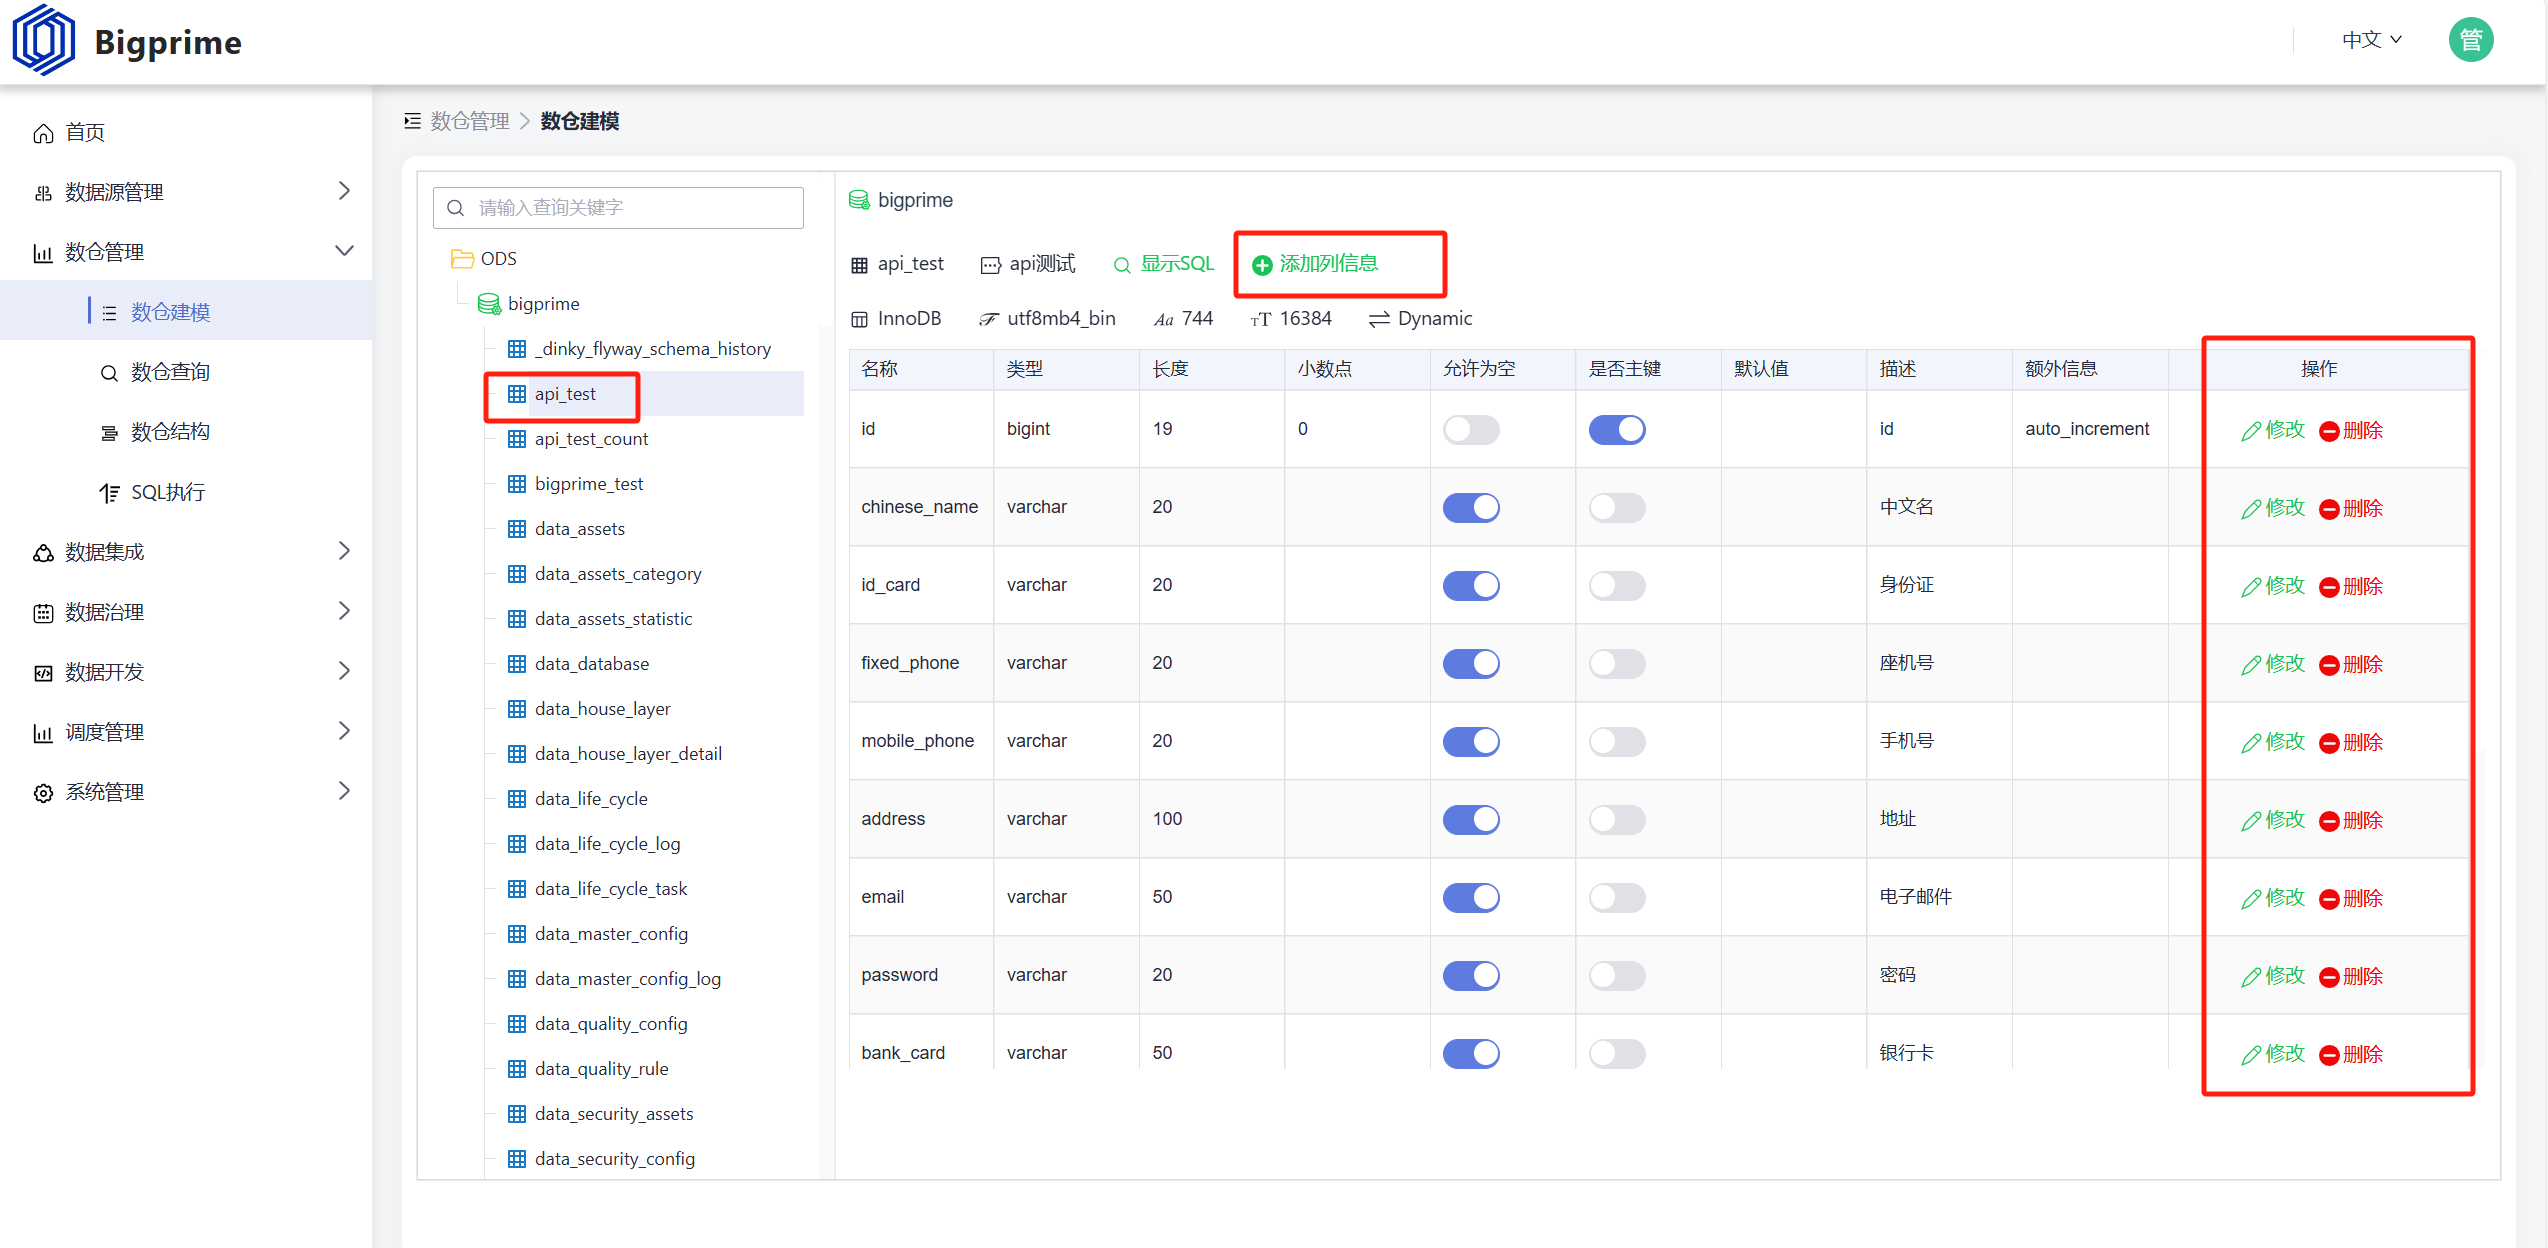The height and width of the screenshot is (1248, 2548).
Task: Open the 中文 language dropdown
Action: (2372, 40)
